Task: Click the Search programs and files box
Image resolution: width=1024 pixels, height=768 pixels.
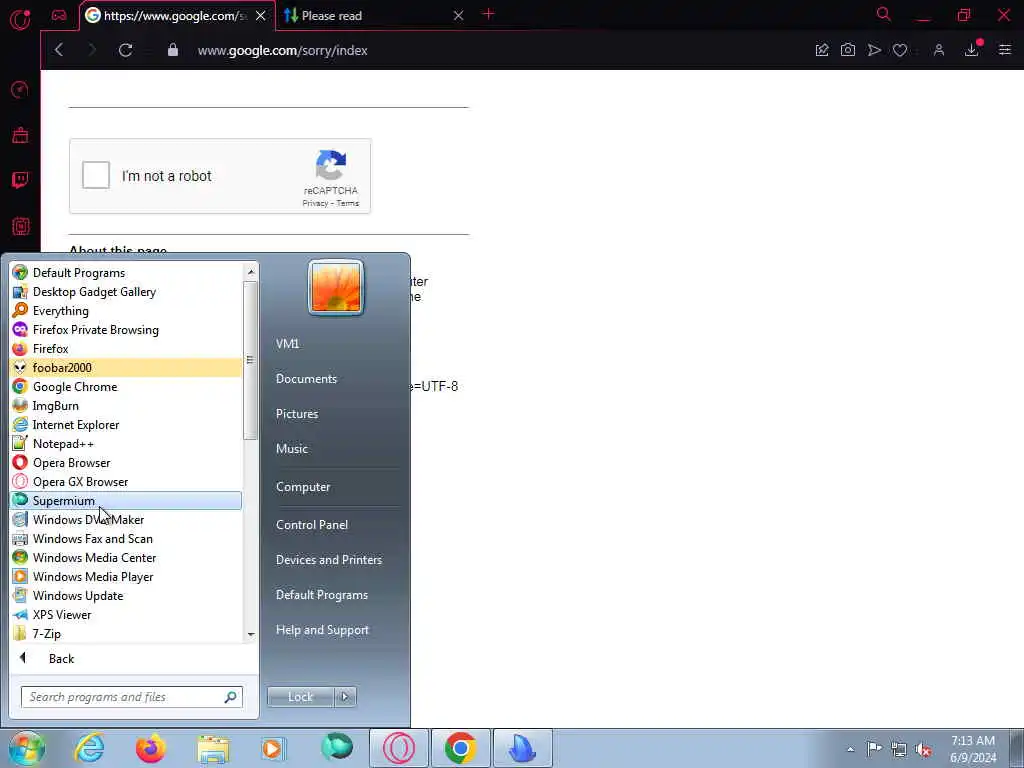Action: 131,697
